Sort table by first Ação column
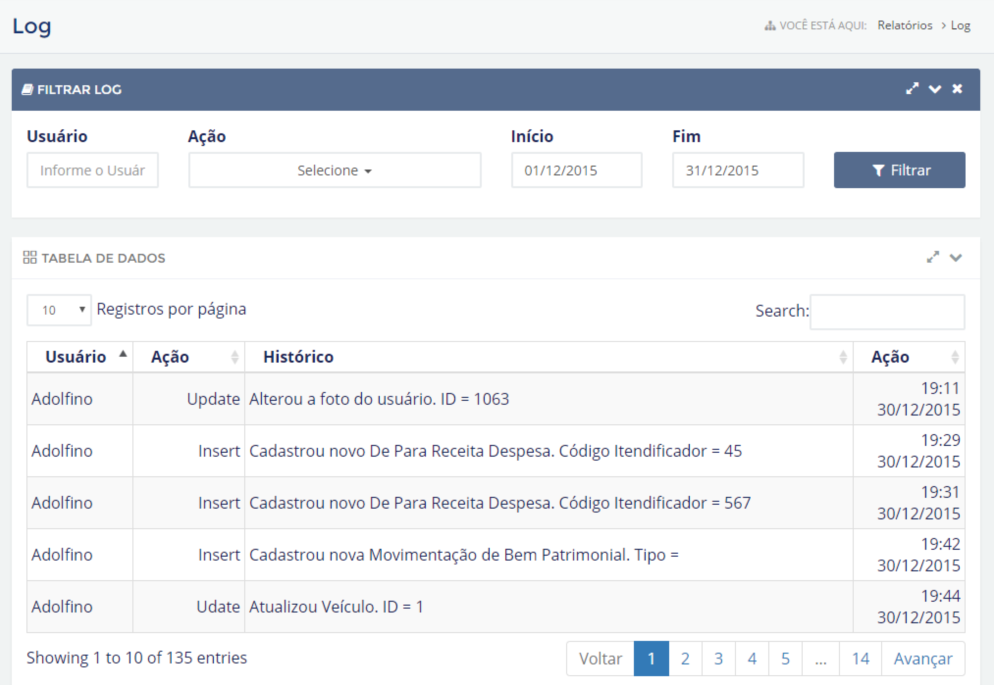The image size is (995, 685). (x=189, y=357)
